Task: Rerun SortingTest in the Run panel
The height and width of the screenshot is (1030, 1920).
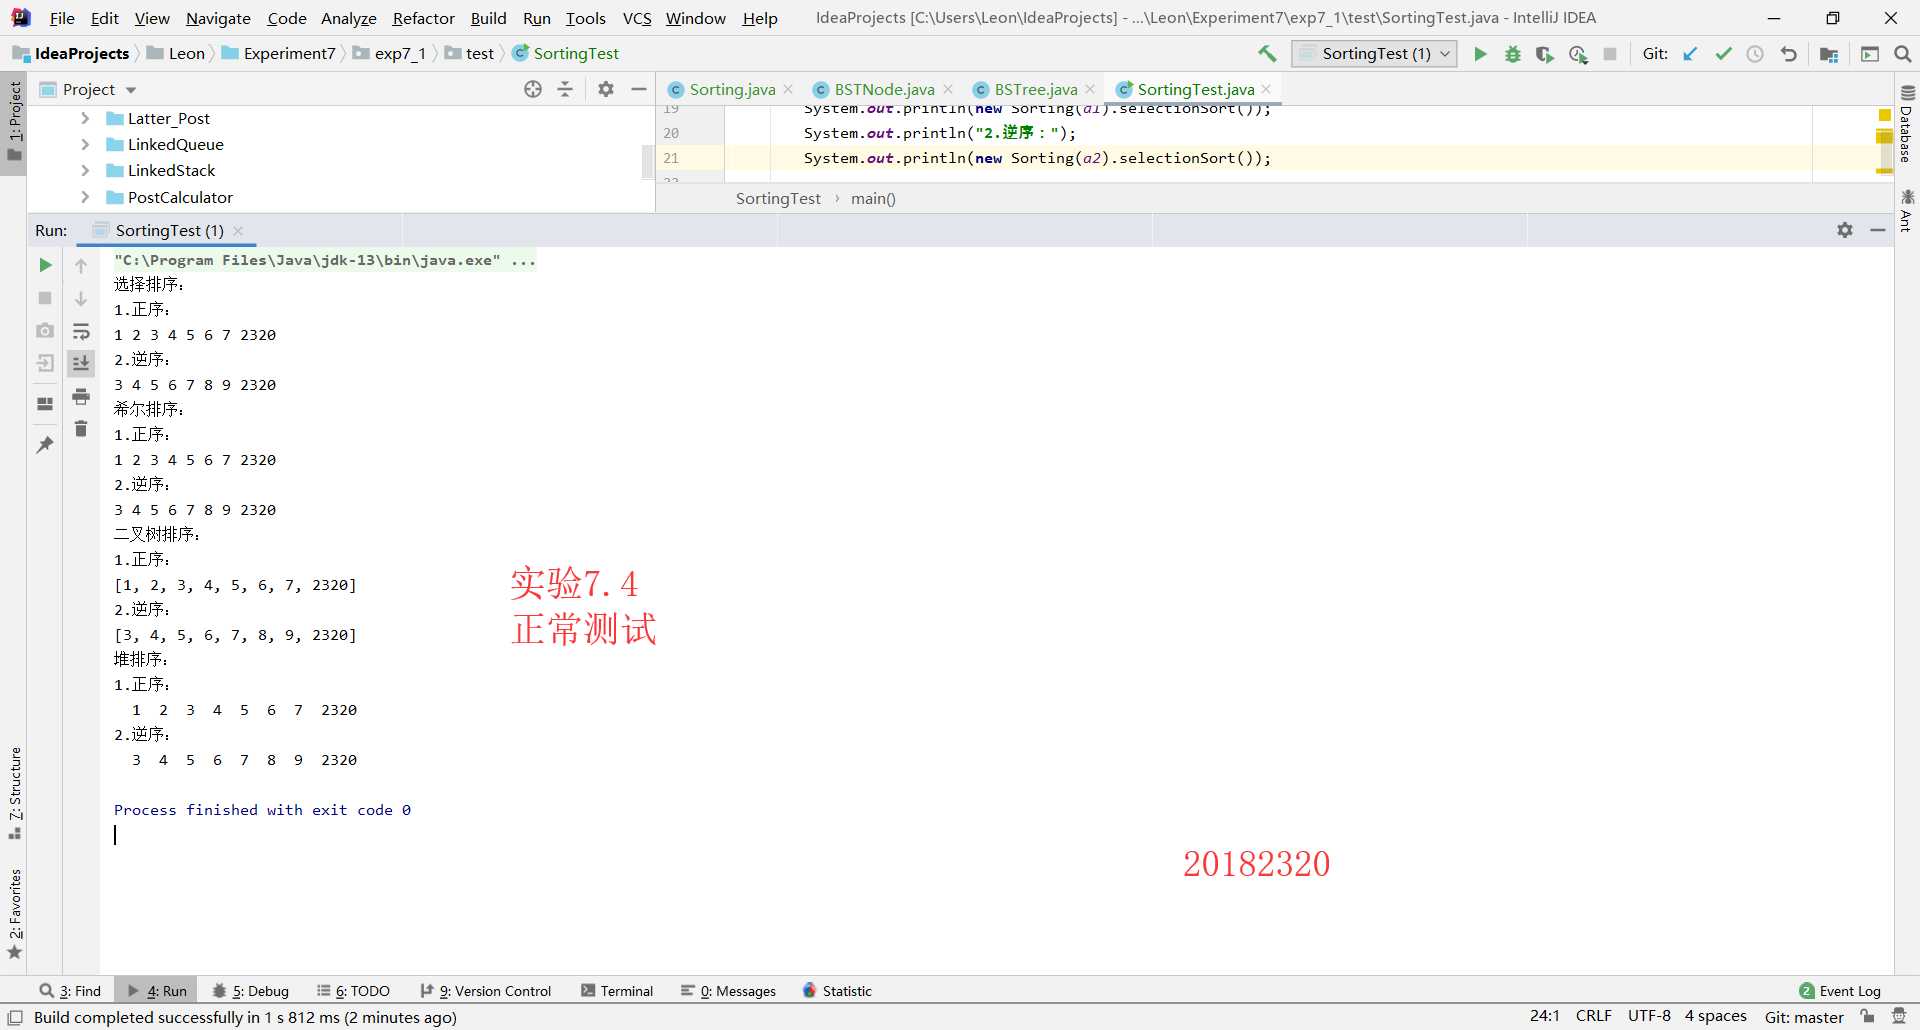Action: [x=45, y=265]
